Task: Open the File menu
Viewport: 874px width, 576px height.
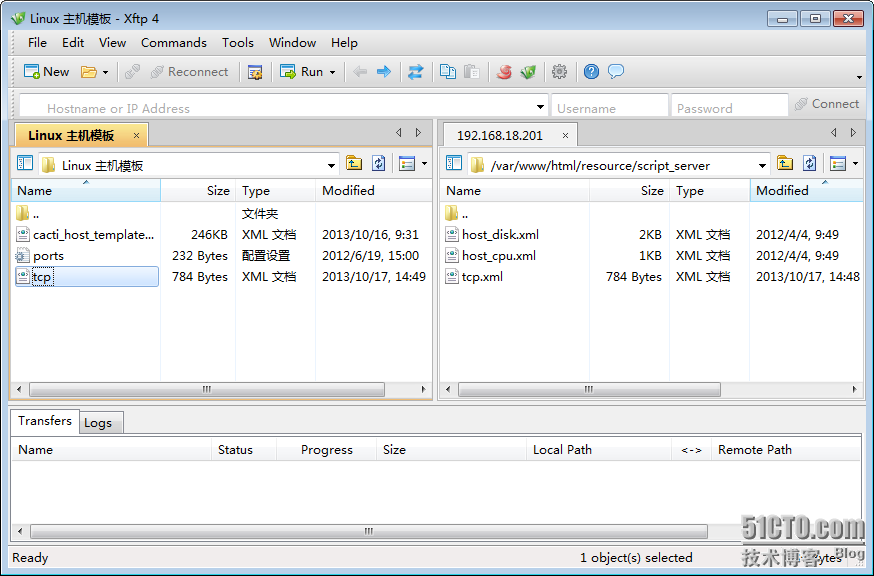Action: (x=37, y=43)
